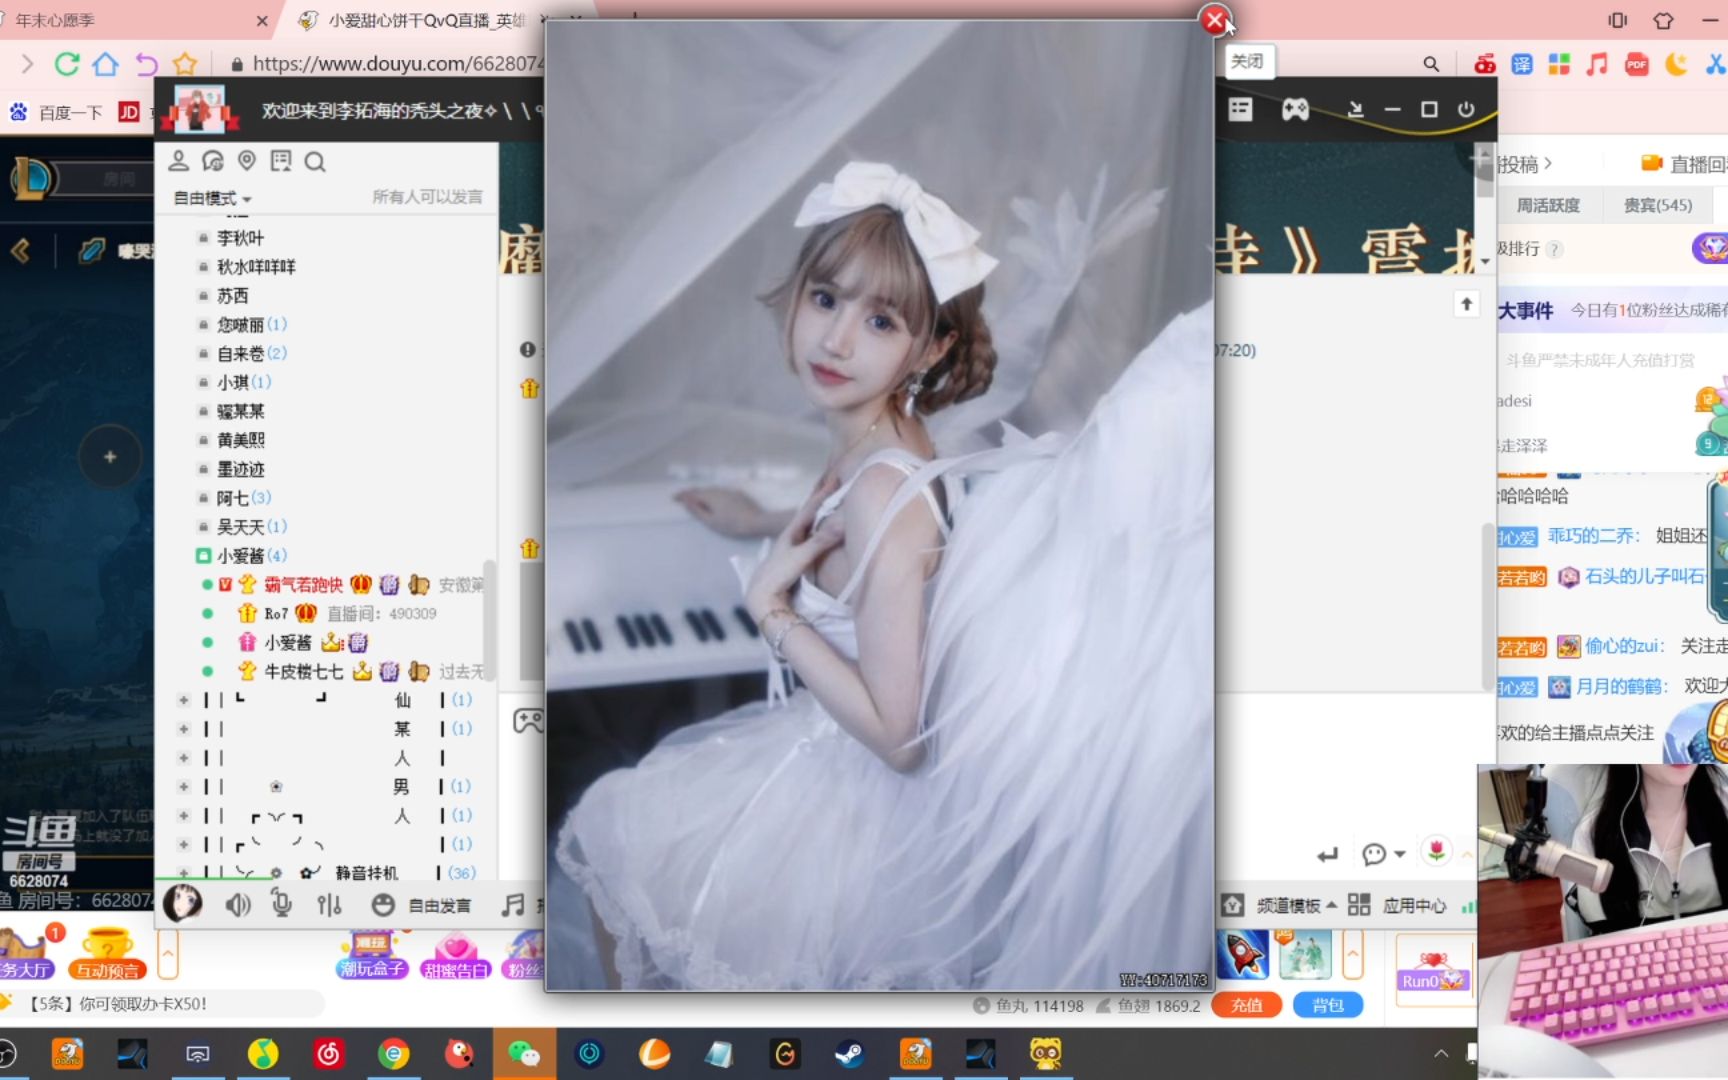The width and height of the screenshot is (1728, 1080).
Task: Open the 投稿 link
Action: [x=1524, y=164]
